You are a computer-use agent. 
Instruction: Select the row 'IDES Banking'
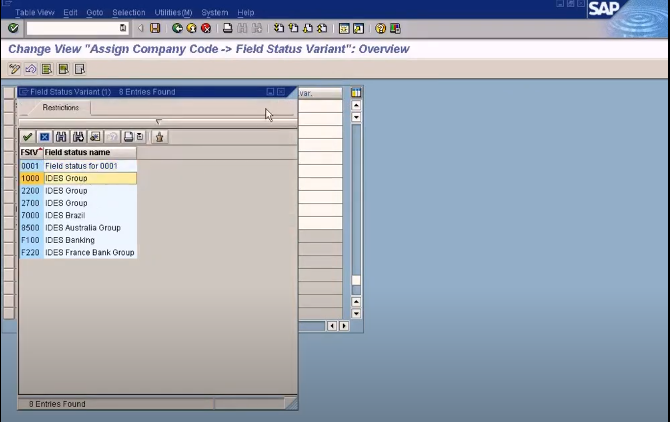[x=78, y=240]
